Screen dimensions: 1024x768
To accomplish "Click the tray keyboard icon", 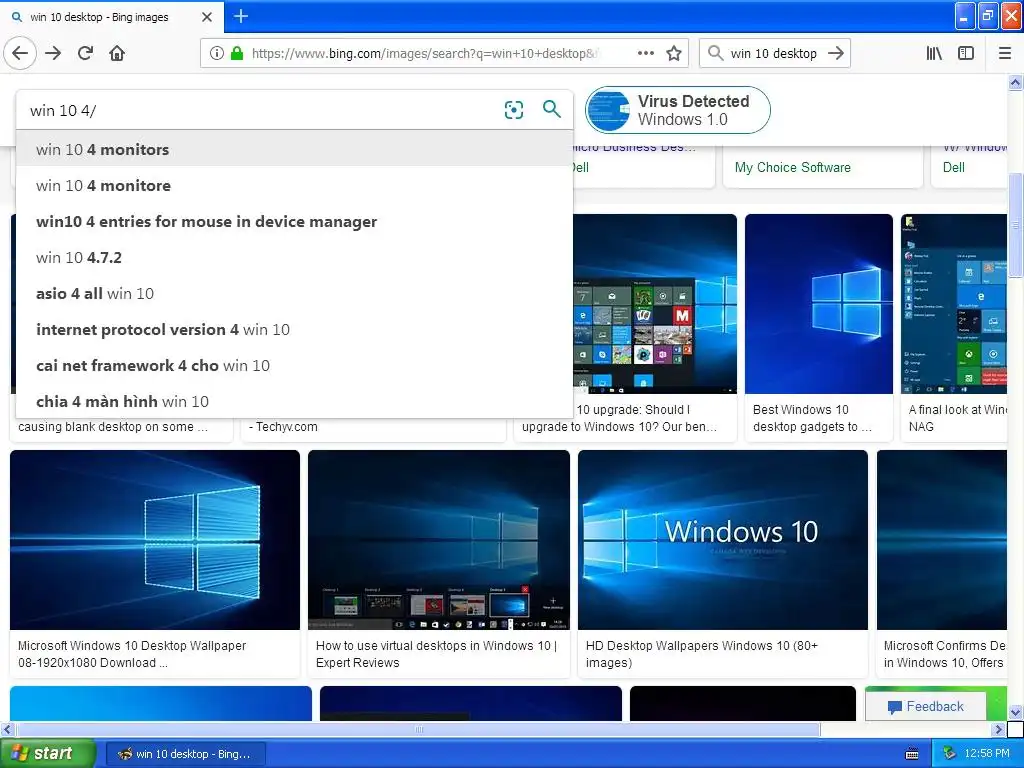I will pos(912,754).
